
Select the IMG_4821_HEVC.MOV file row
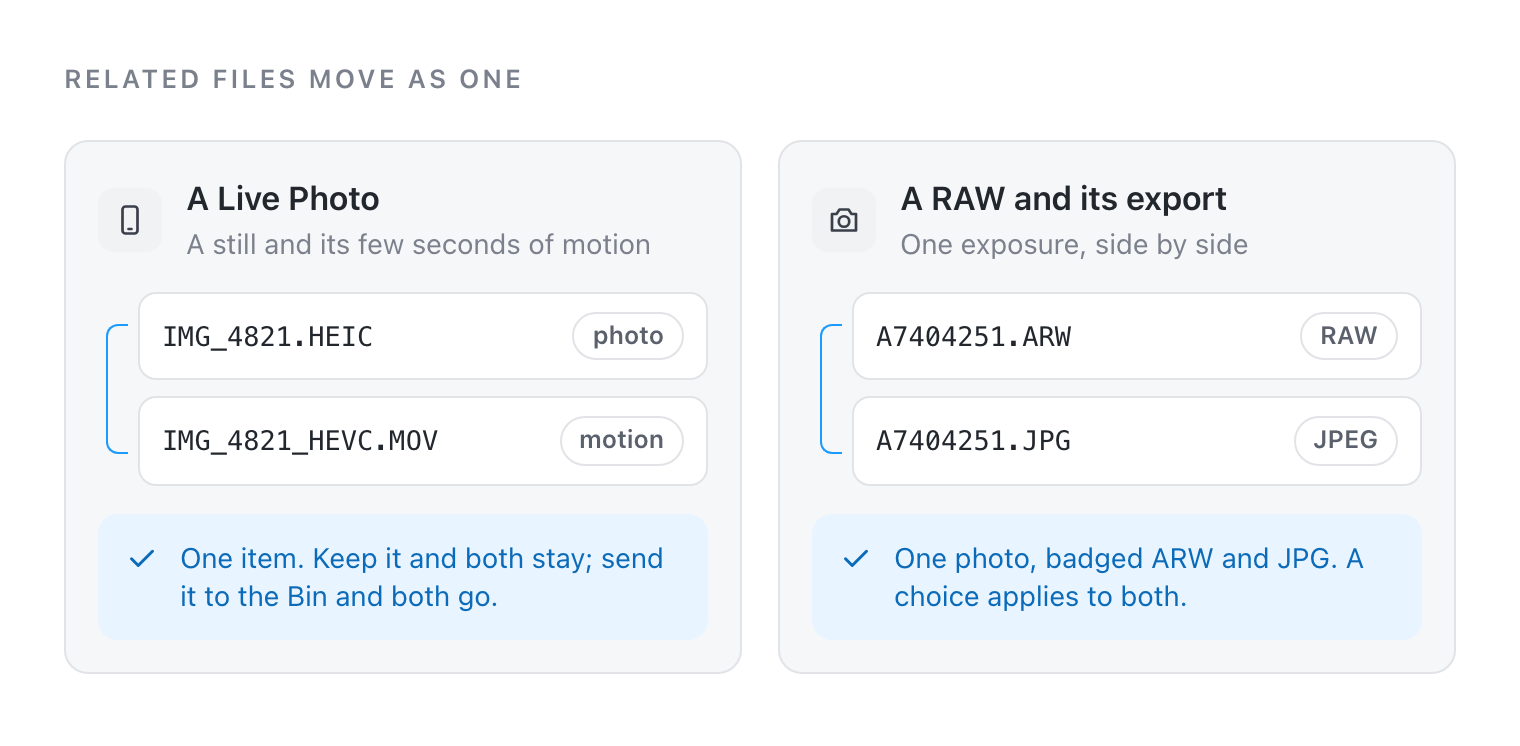pos(423,441)
